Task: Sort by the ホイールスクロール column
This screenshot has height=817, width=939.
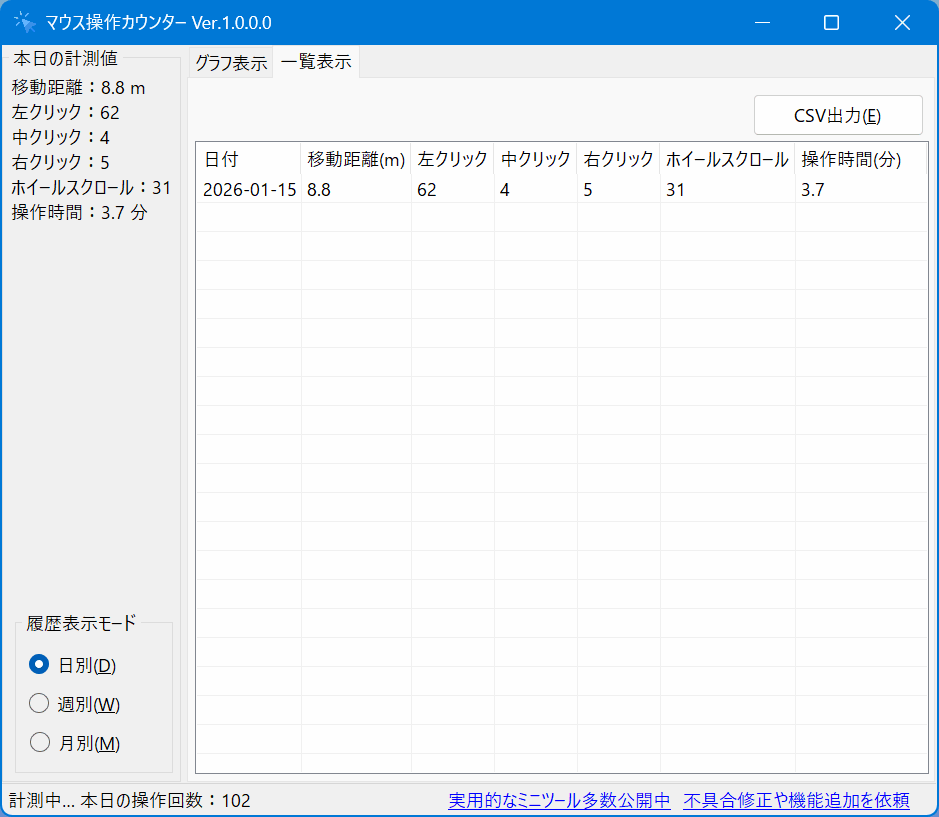Action: click(x=727, y=160)
